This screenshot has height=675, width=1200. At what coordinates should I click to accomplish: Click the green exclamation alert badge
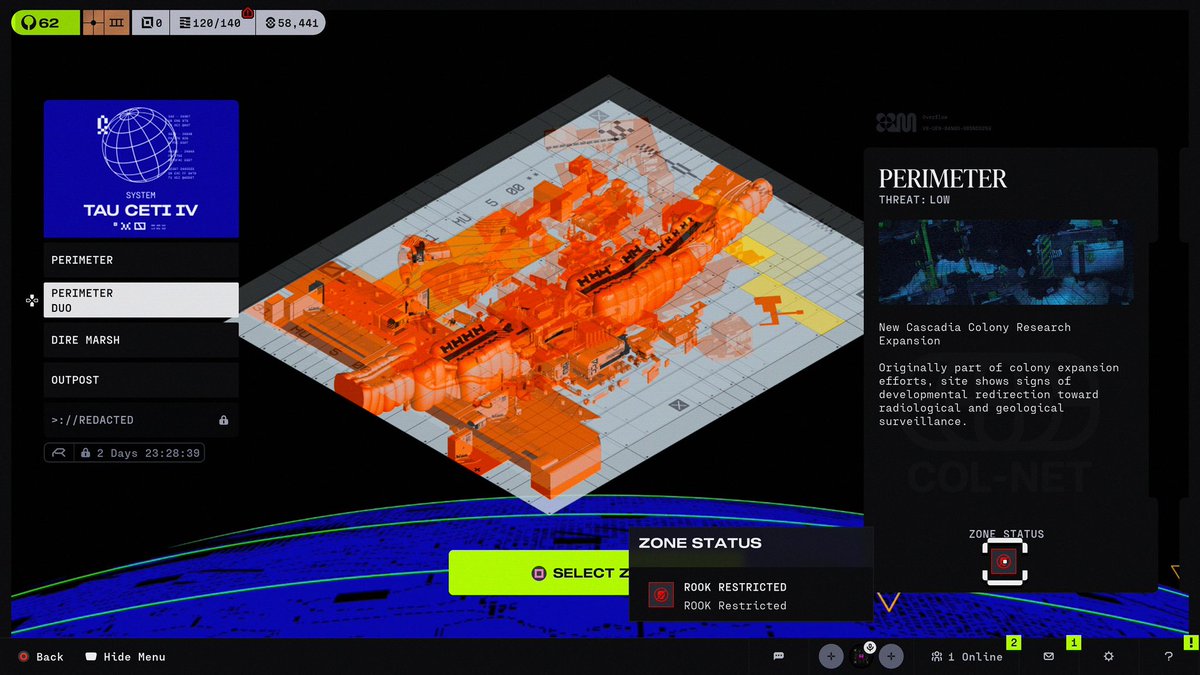coord(1190,643)
